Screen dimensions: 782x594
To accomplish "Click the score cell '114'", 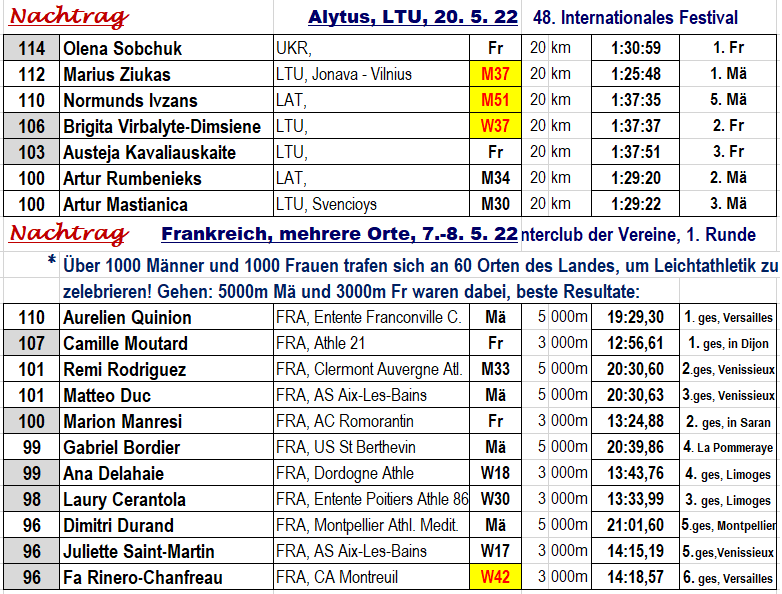I will click(x=31, y=48).
